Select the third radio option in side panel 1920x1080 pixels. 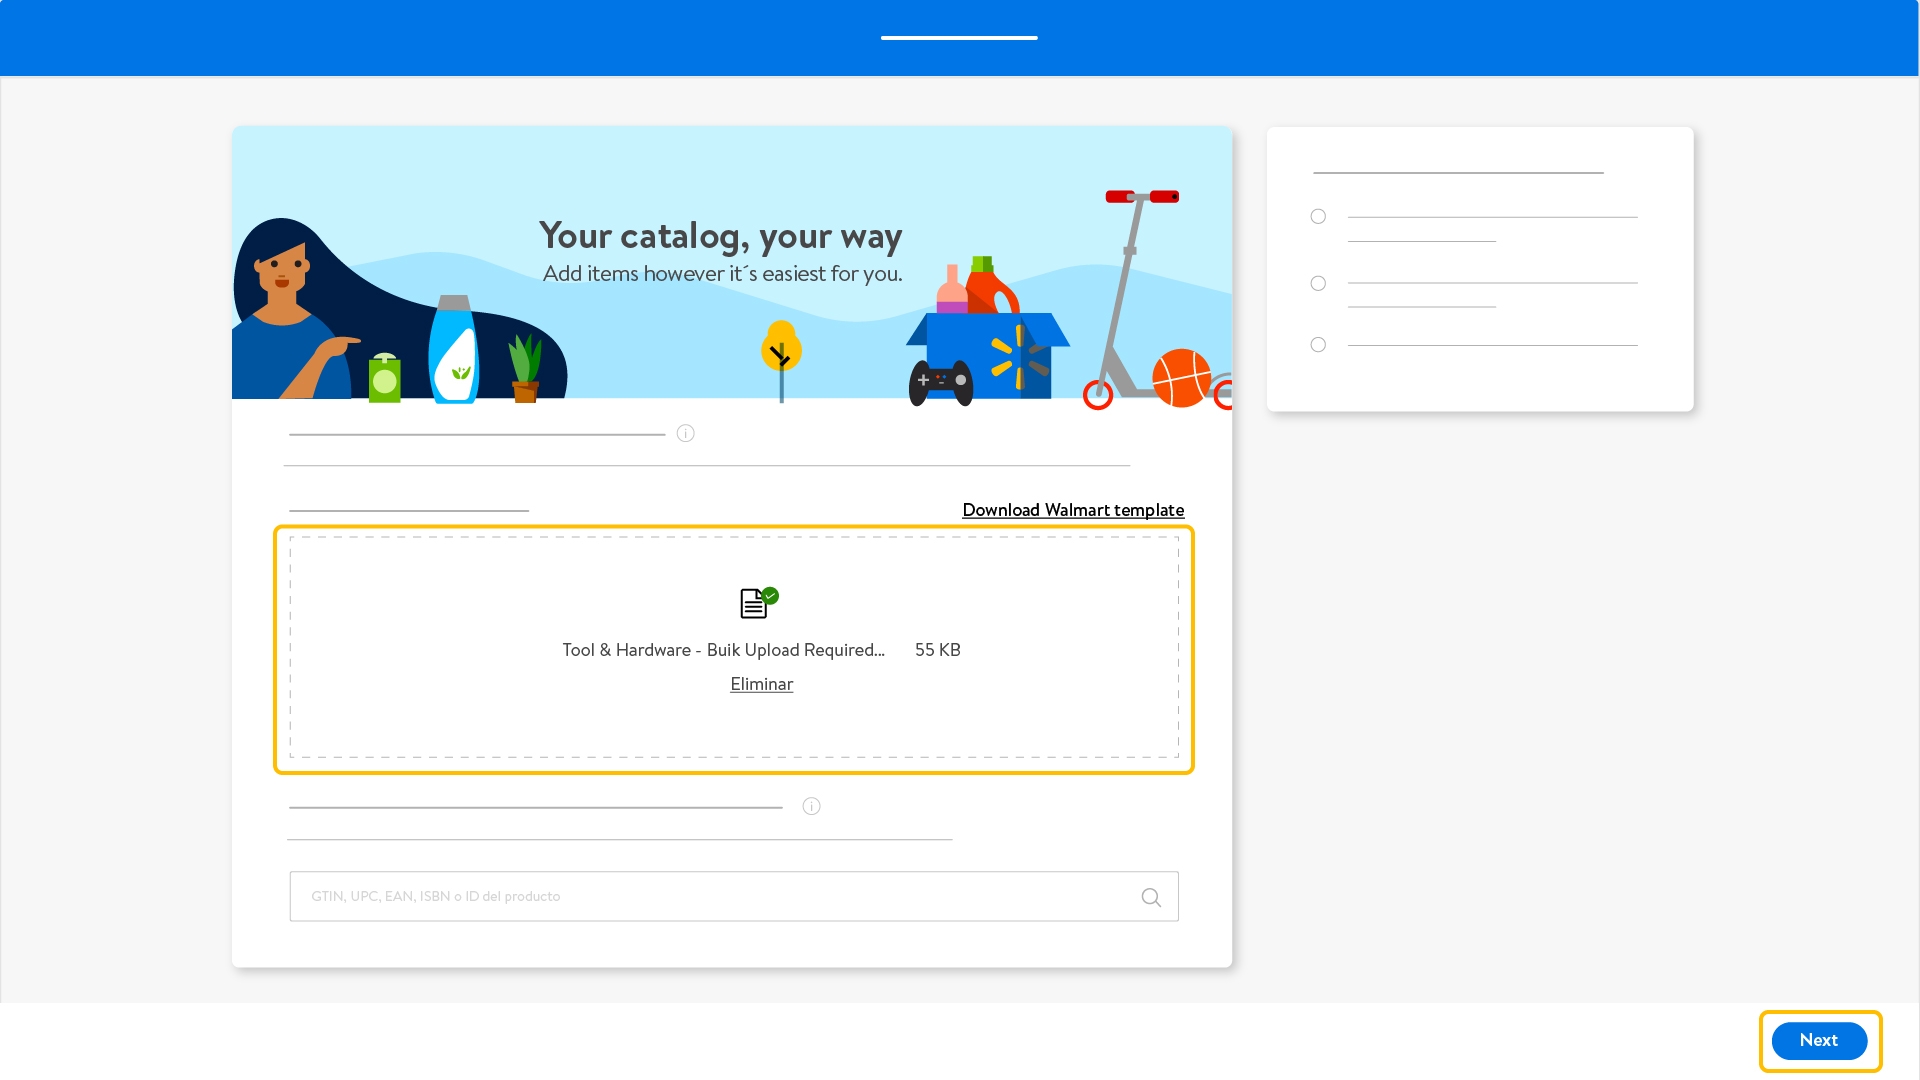[1318, 344]
